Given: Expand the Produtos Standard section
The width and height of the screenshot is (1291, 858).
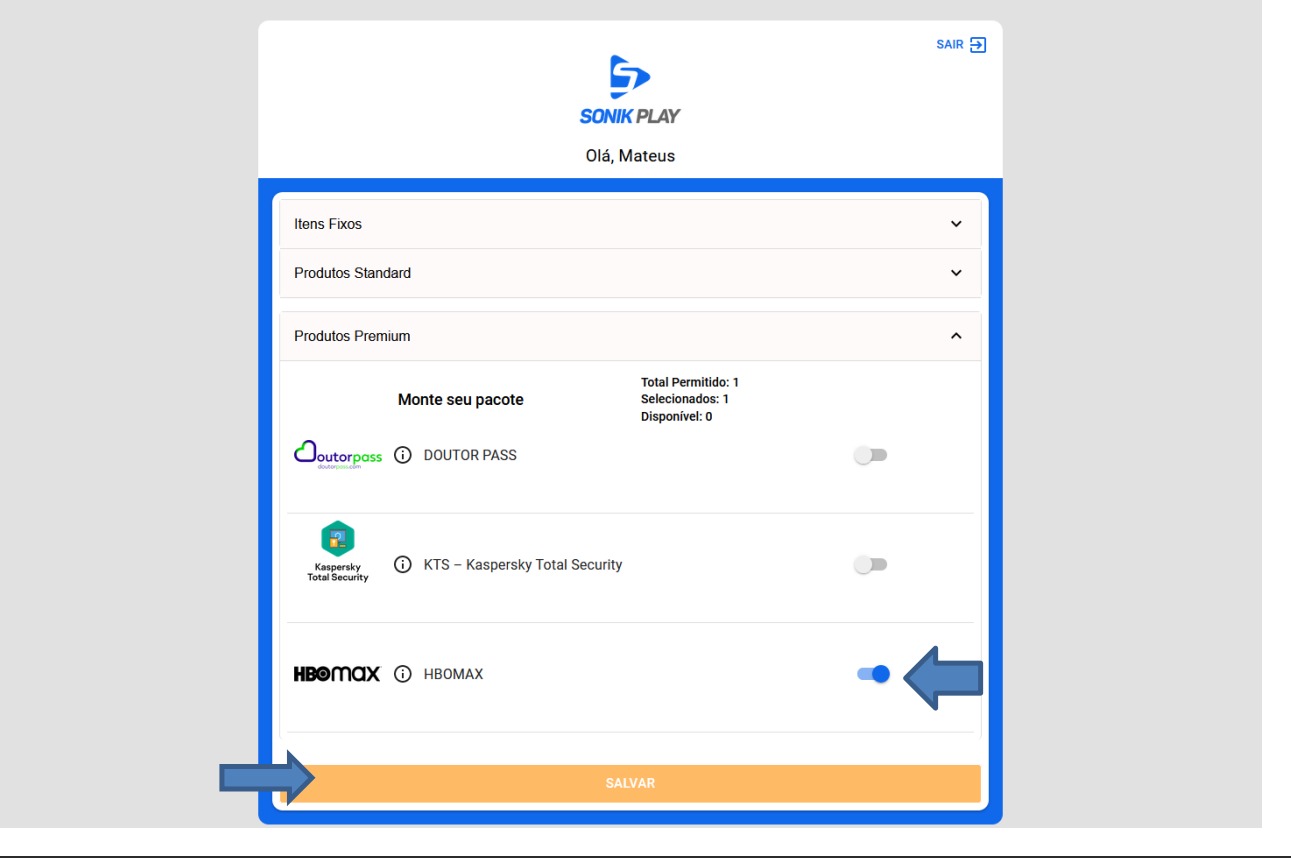Looking at the screenshot, I should [630, 273].
